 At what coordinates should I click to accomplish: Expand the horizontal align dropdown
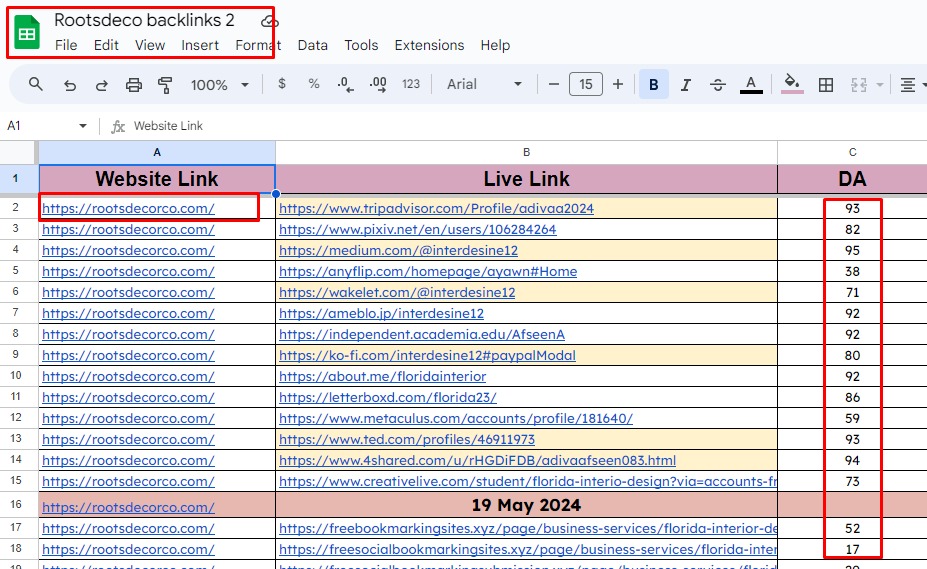coord(911,85)
